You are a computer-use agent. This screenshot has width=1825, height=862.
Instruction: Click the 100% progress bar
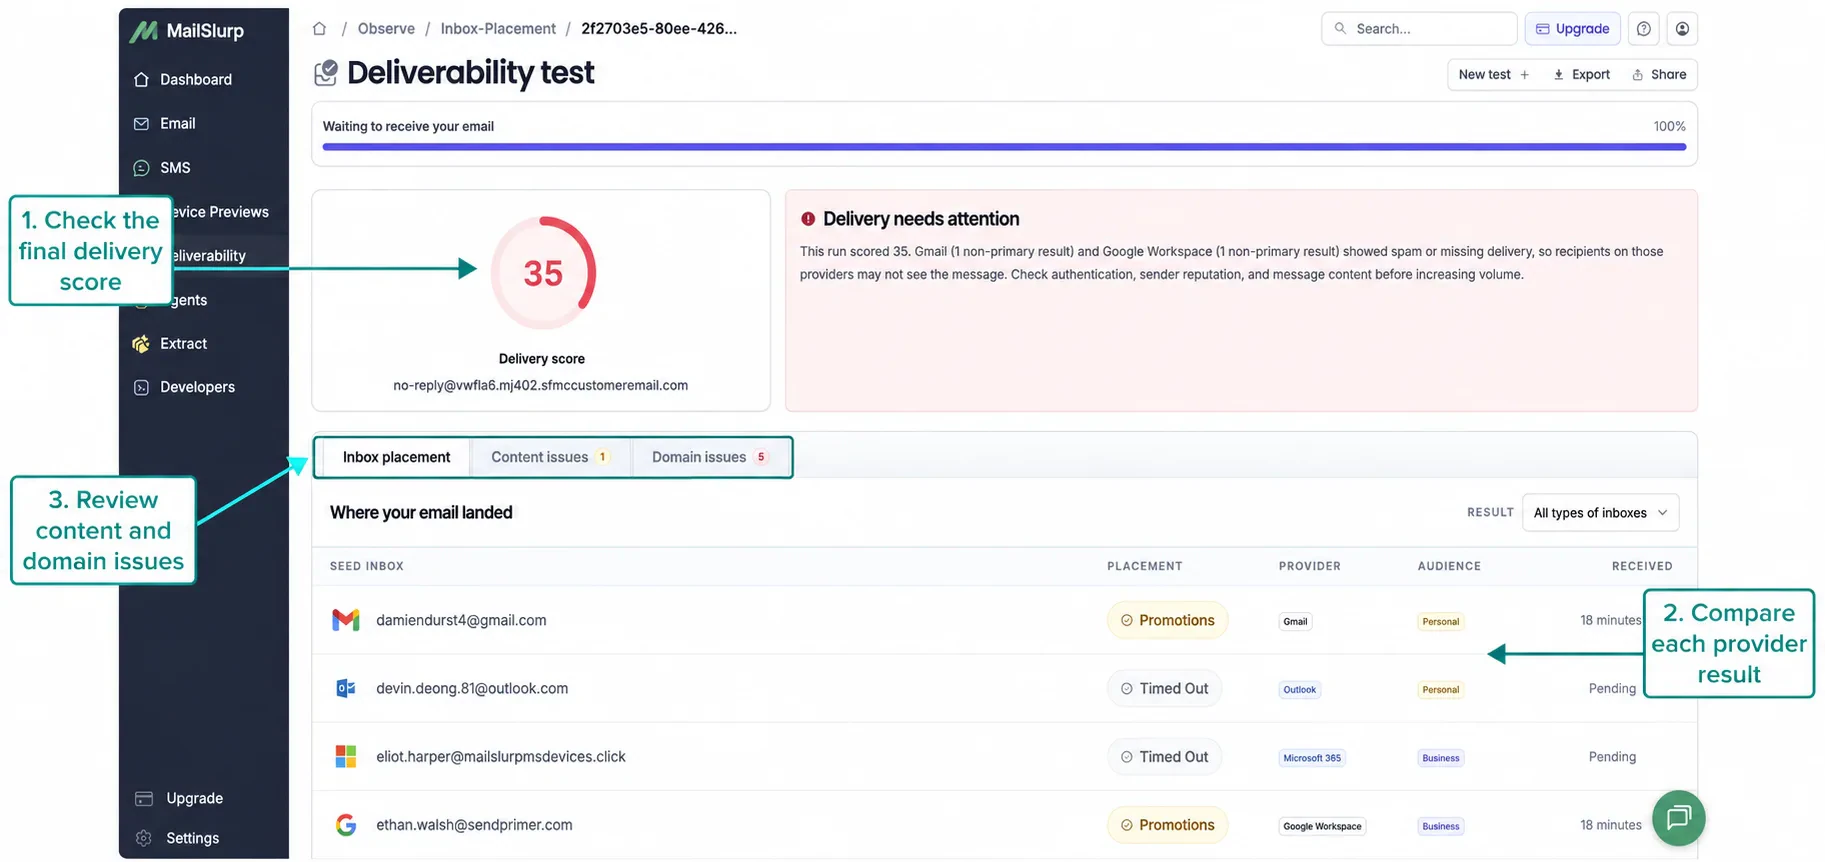coord(1004,147)
